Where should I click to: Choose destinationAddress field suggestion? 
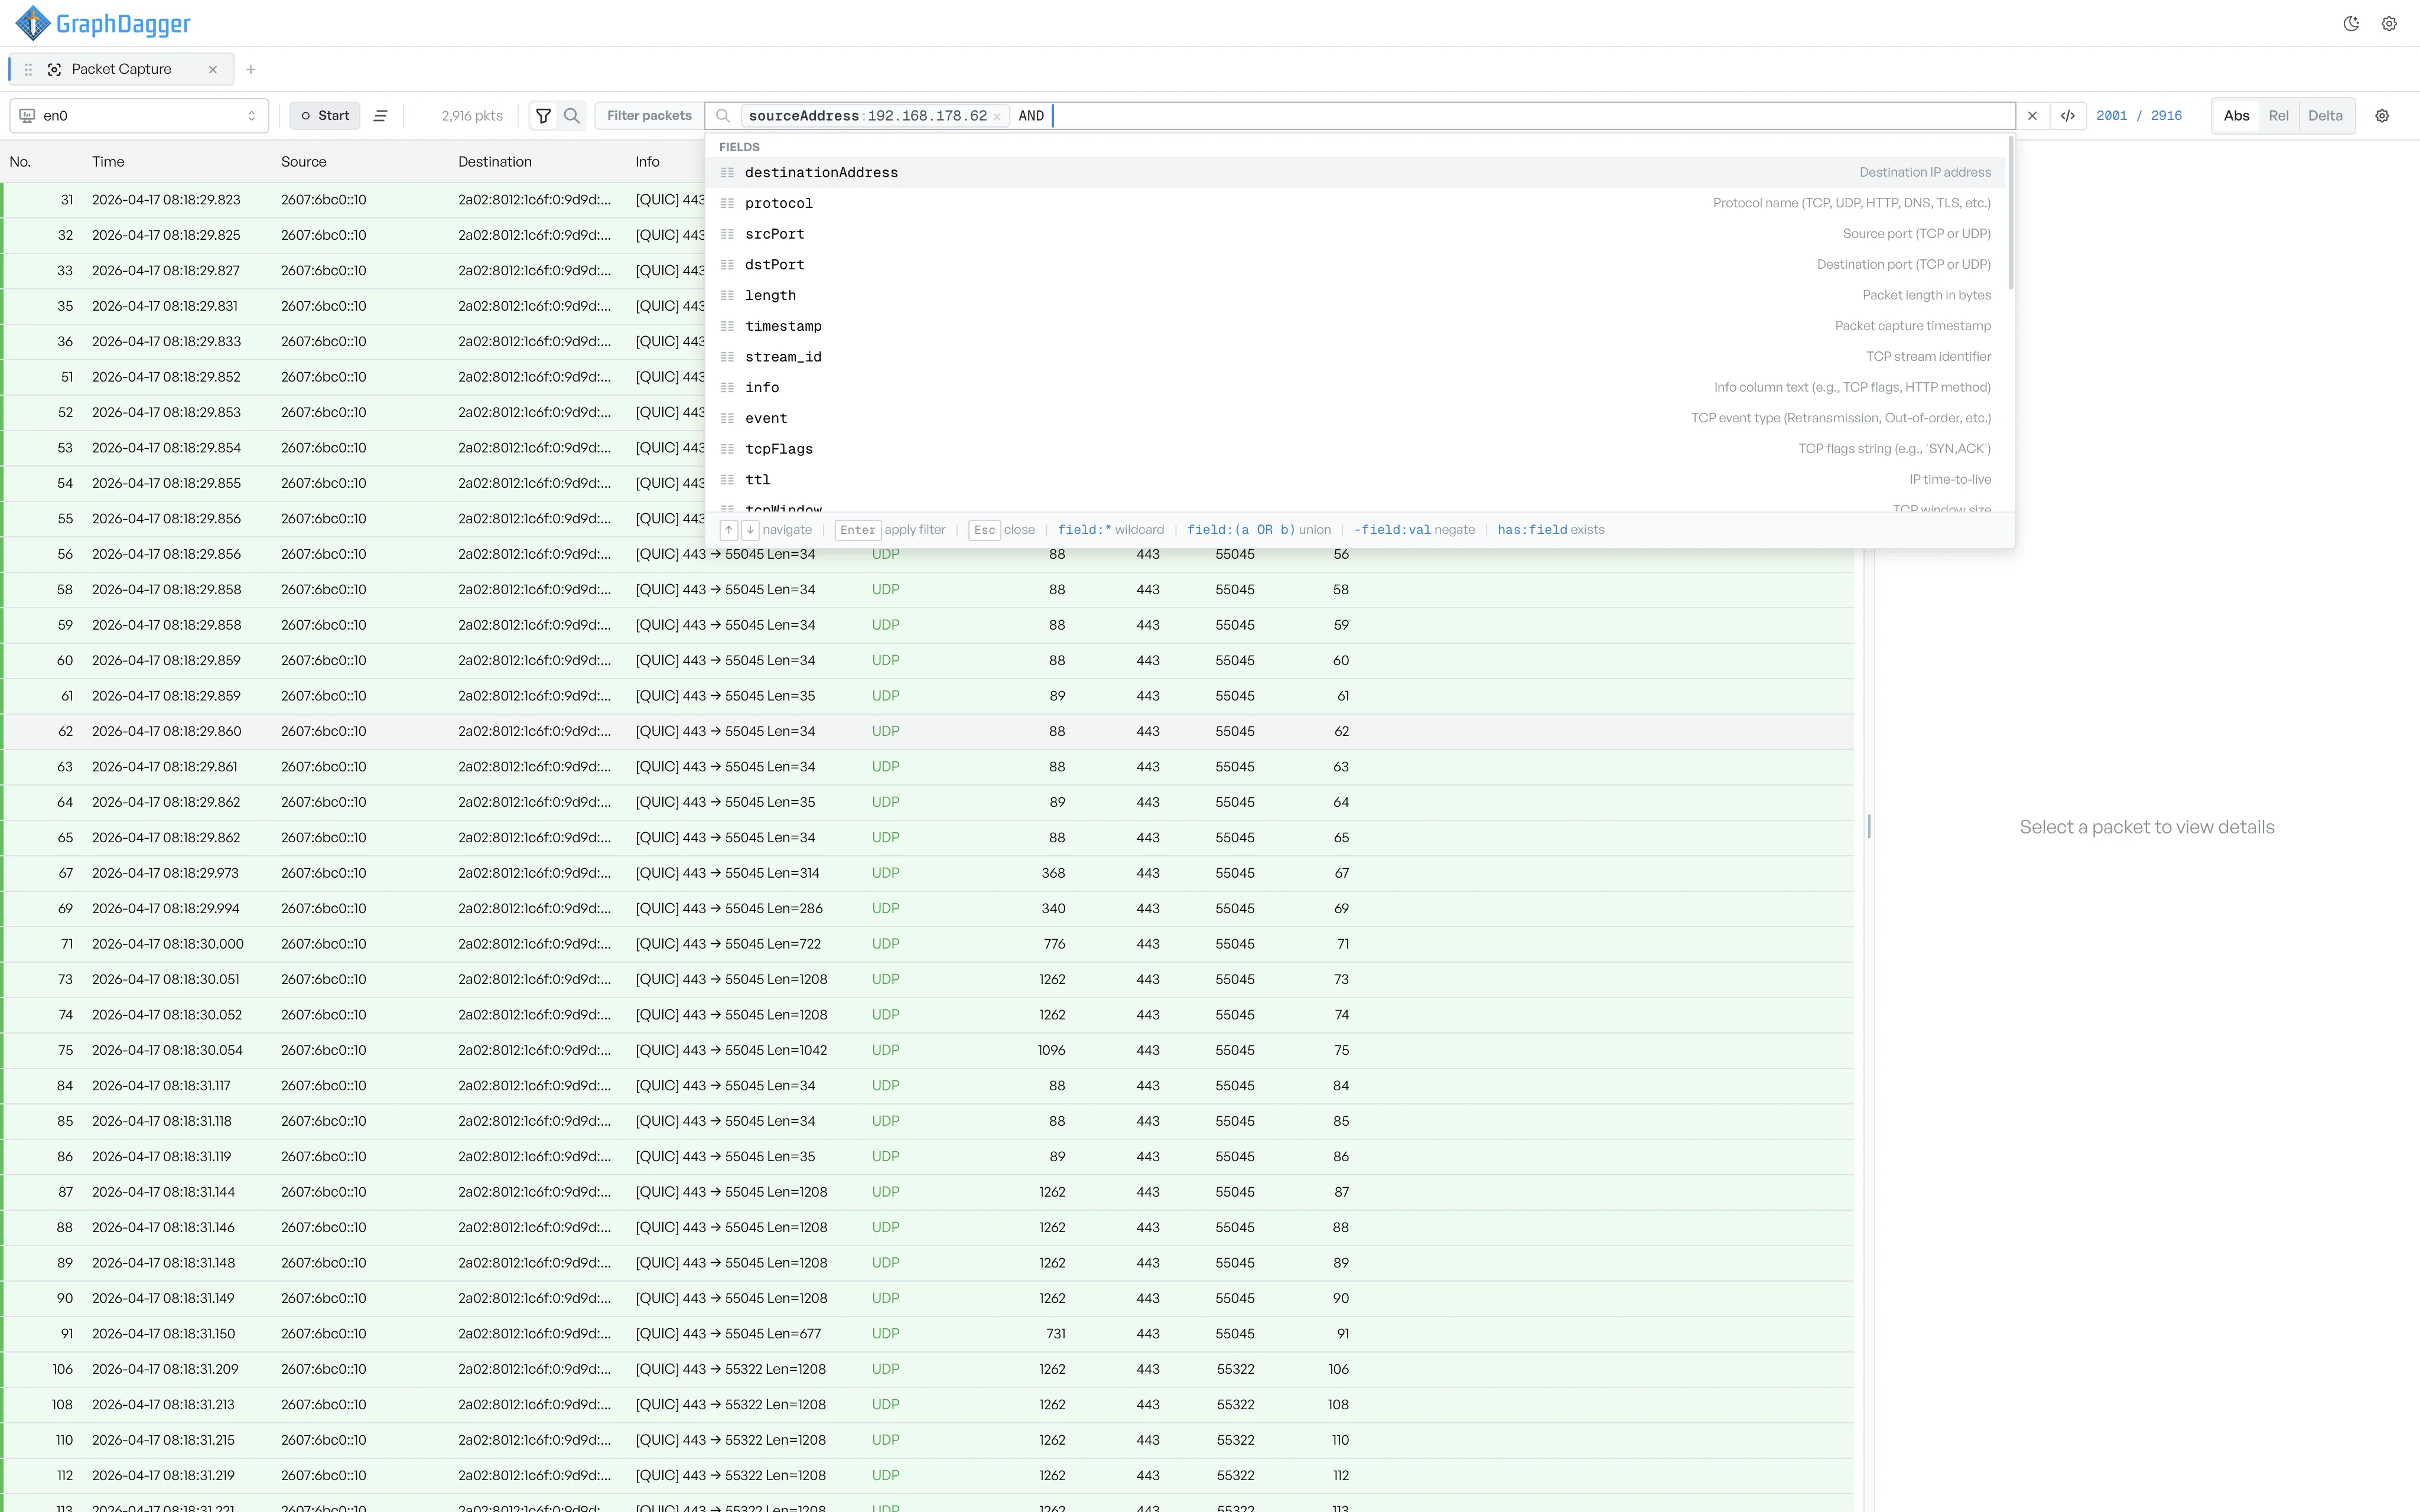1355,173
